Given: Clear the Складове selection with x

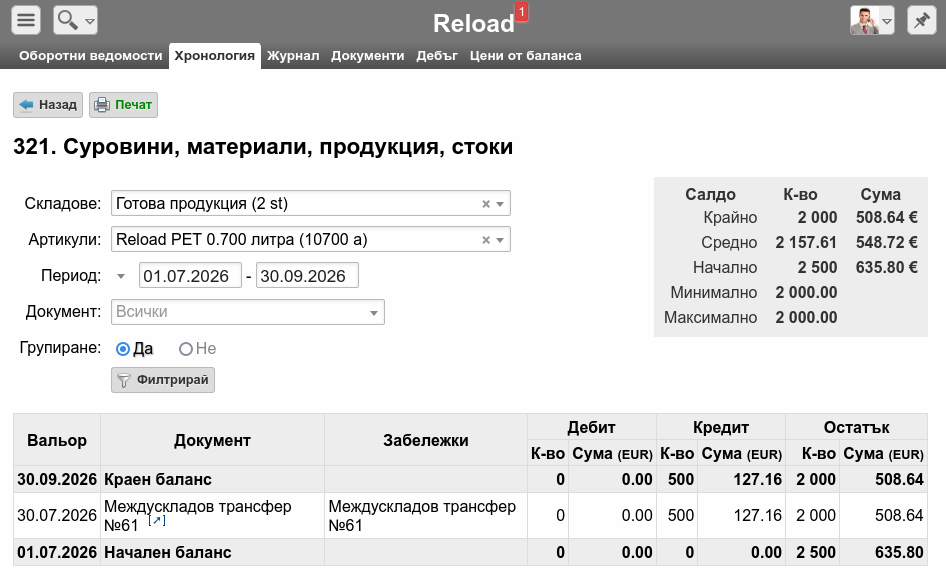Looking at the screenshot, I should (486, 204).
